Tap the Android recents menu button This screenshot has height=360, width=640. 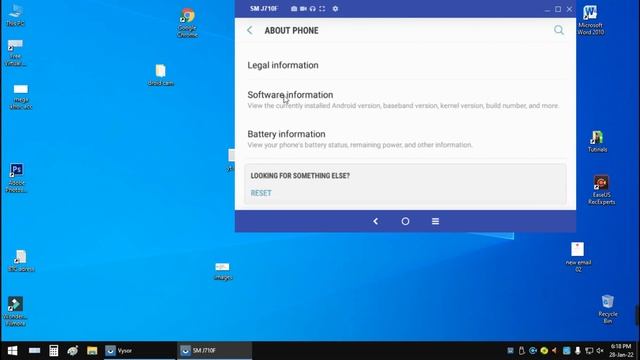tap(436, 221)
